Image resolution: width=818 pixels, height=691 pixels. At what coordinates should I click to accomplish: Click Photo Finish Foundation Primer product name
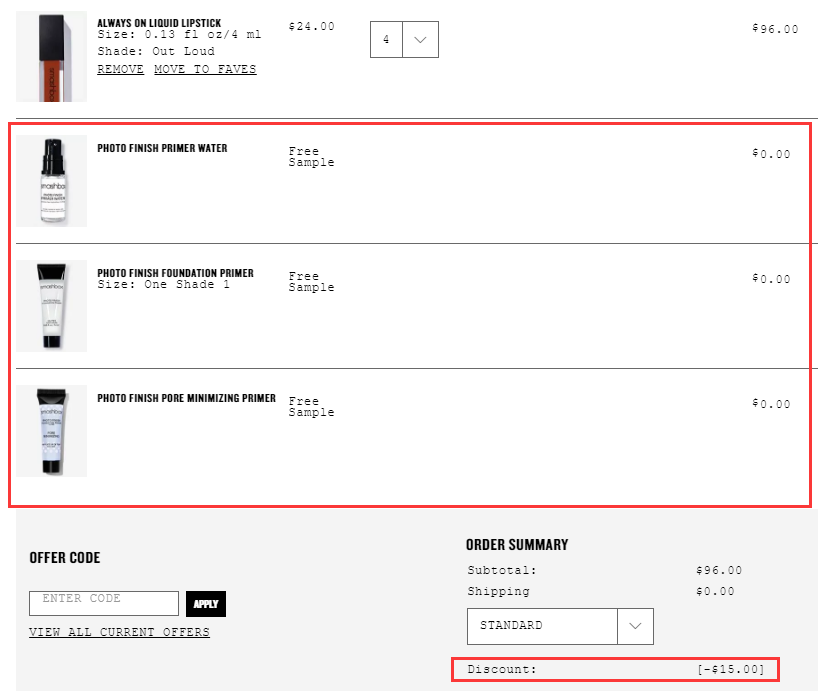[x=175, y=273]
